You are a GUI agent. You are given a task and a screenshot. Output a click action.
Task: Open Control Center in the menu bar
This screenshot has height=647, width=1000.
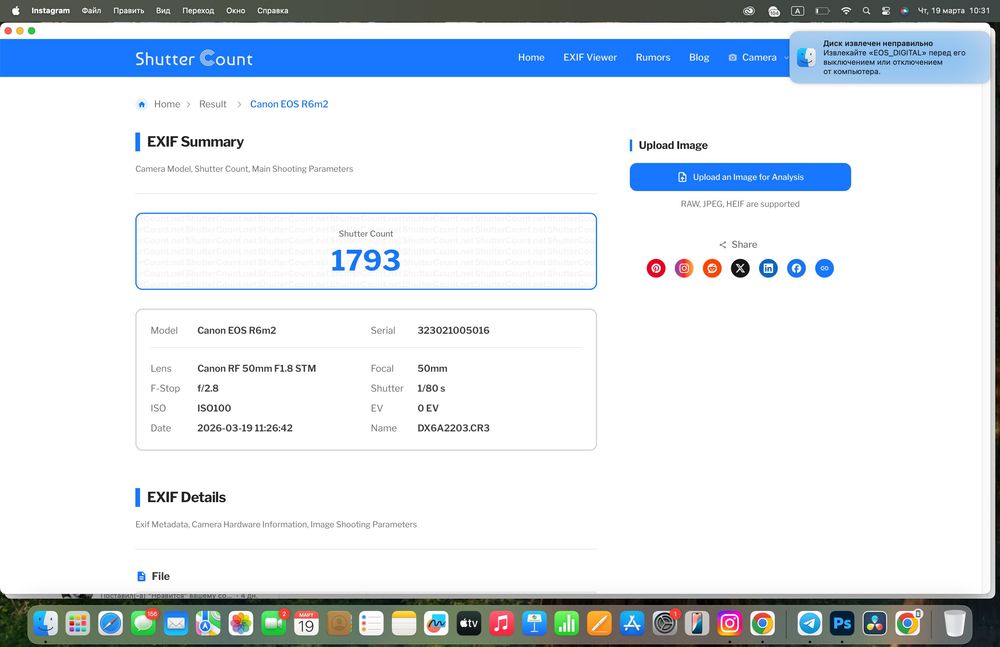pyautogui.click(x=886, y=11)
